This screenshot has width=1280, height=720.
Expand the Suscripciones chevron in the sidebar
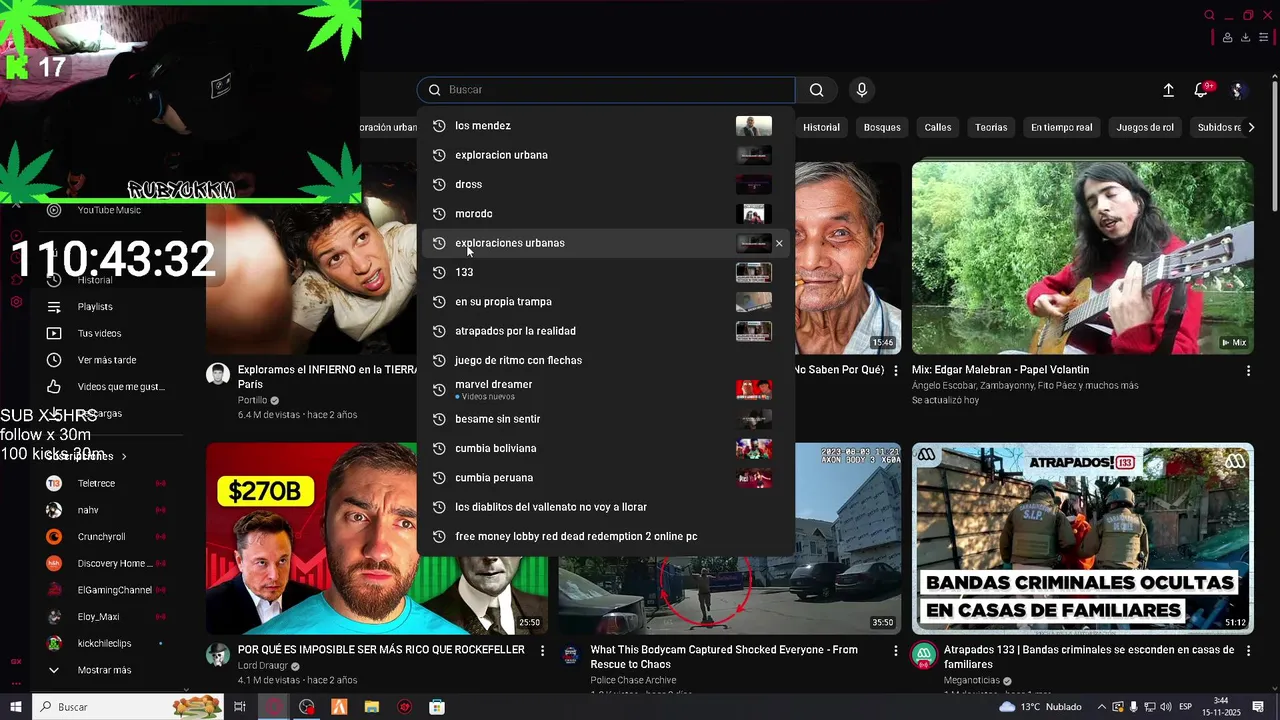coord(124,457)
